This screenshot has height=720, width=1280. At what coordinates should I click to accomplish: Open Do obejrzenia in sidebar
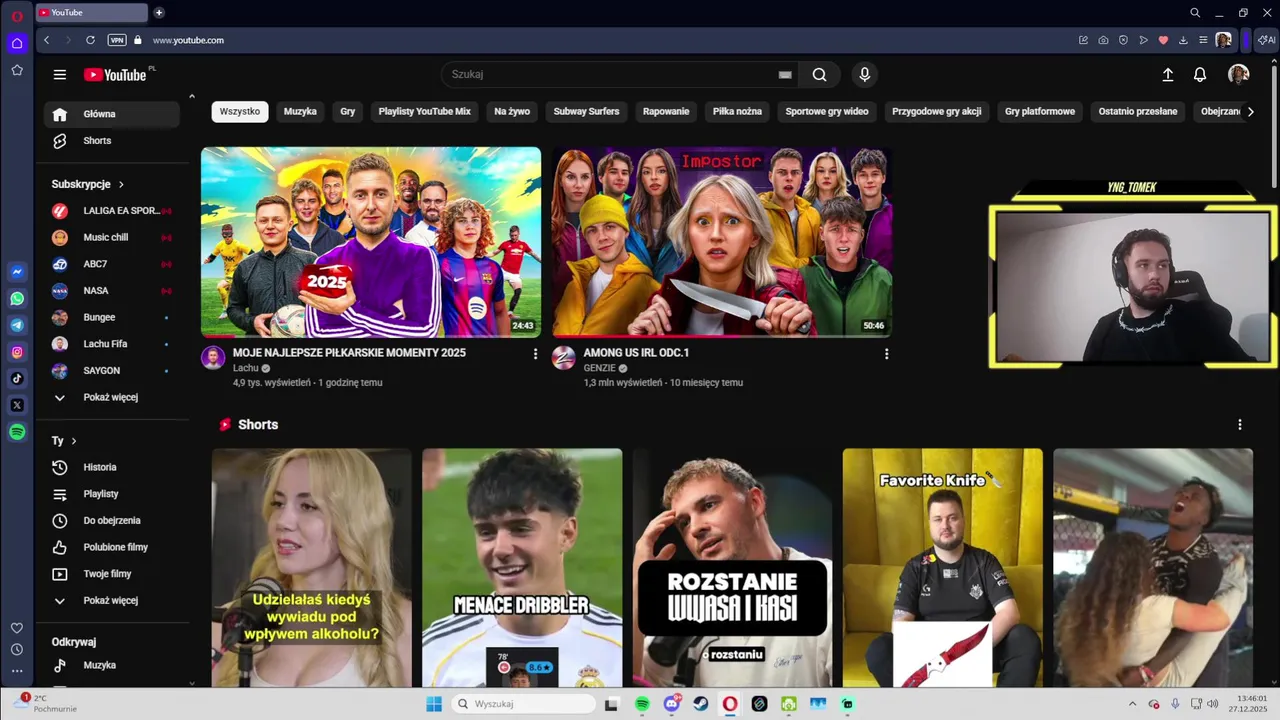pos(112,521)
